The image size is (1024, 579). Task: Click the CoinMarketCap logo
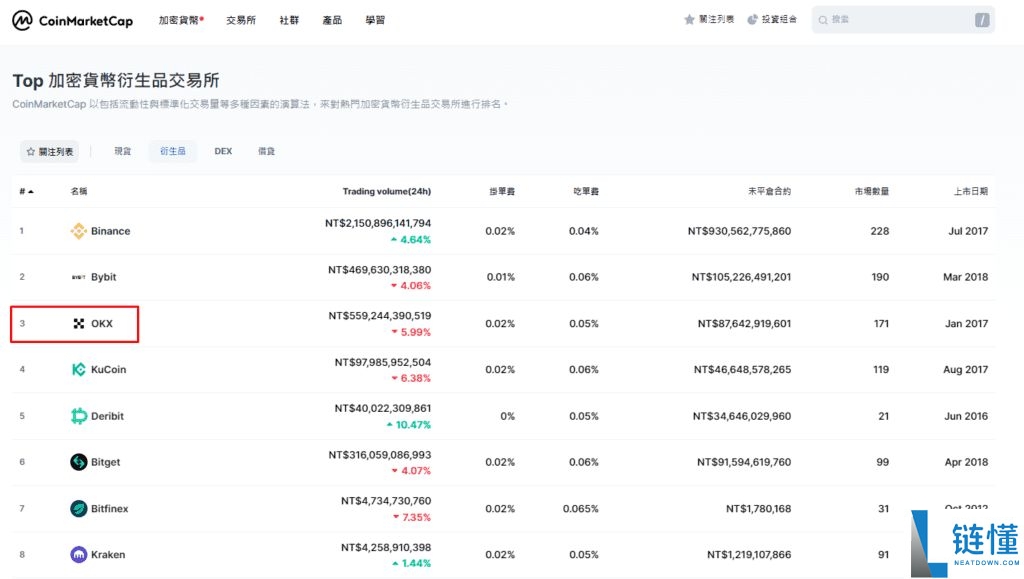72,20
